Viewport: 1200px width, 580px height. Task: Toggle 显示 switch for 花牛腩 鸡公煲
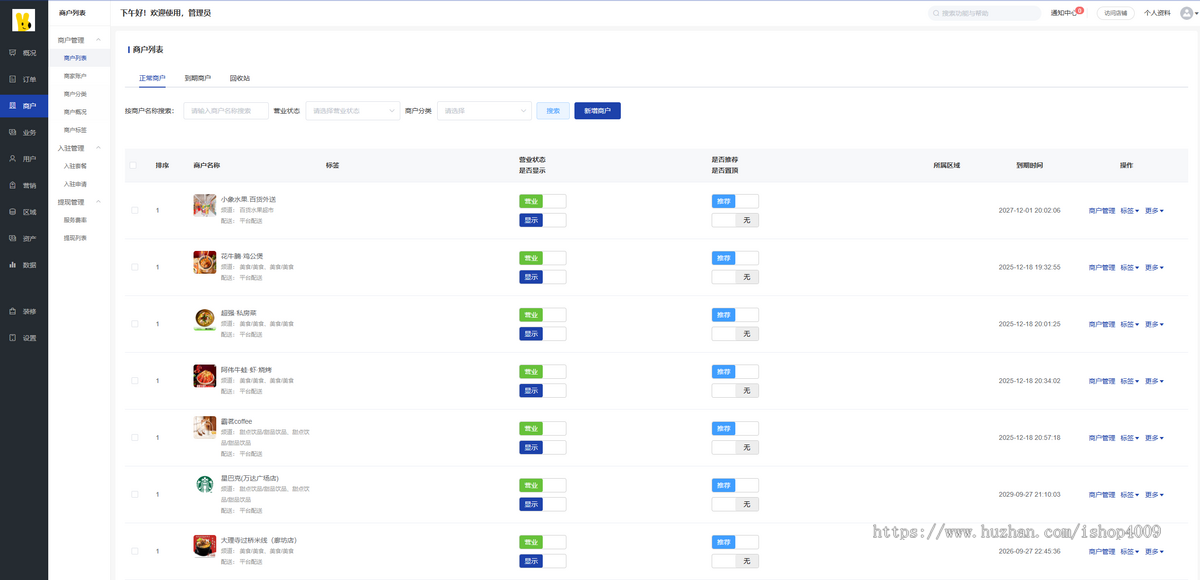(x=543, y=277)
